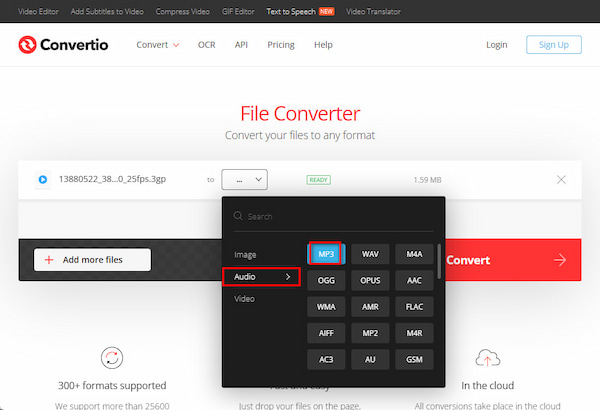
Task: Open the Video Editor link in top bar
Action: point(38,11)
